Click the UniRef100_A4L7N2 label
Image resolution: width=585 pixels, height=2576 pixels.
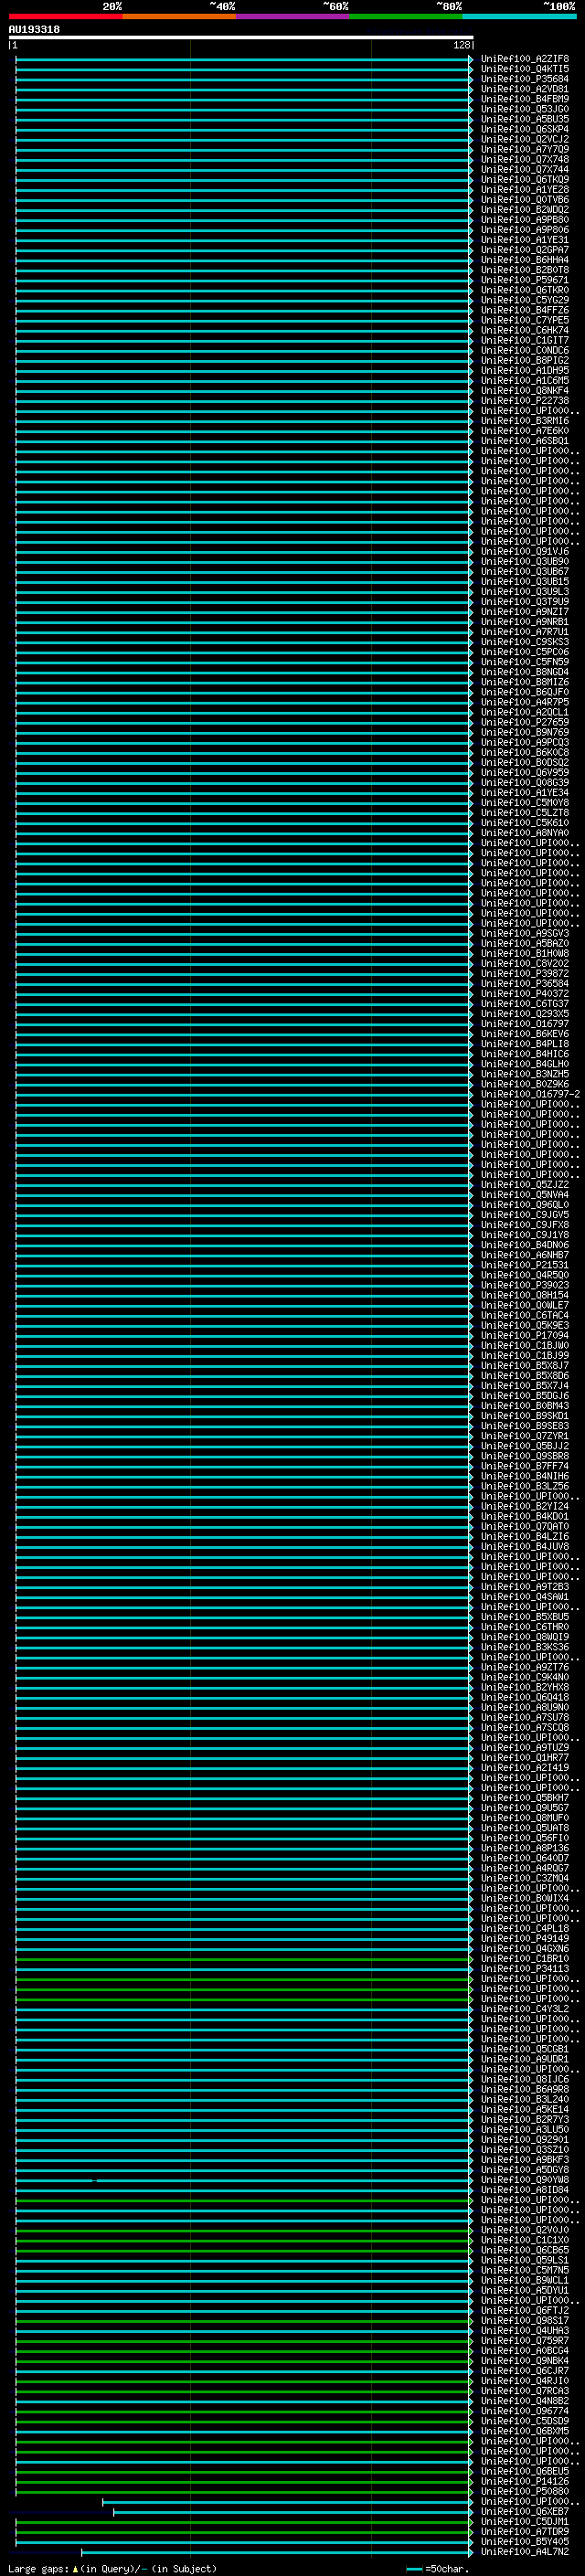(x=525, y=2551)
